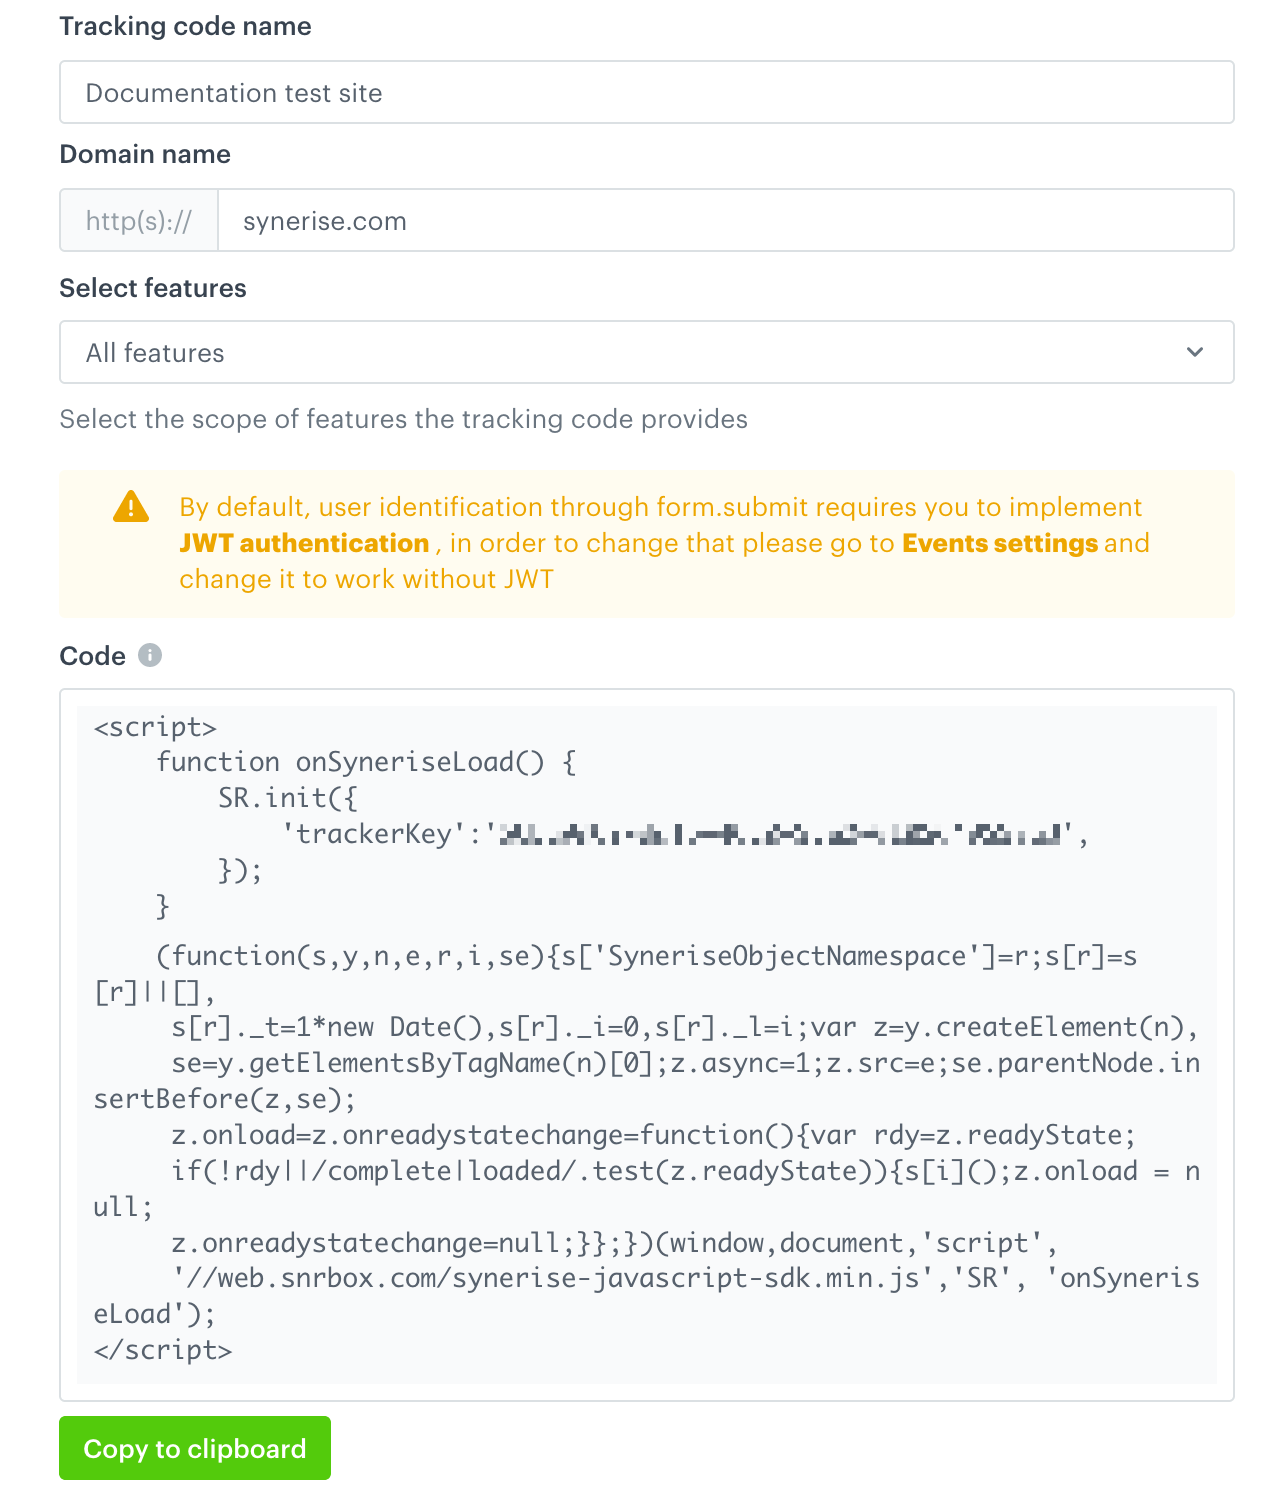Go to Events settings

[999, 543]
